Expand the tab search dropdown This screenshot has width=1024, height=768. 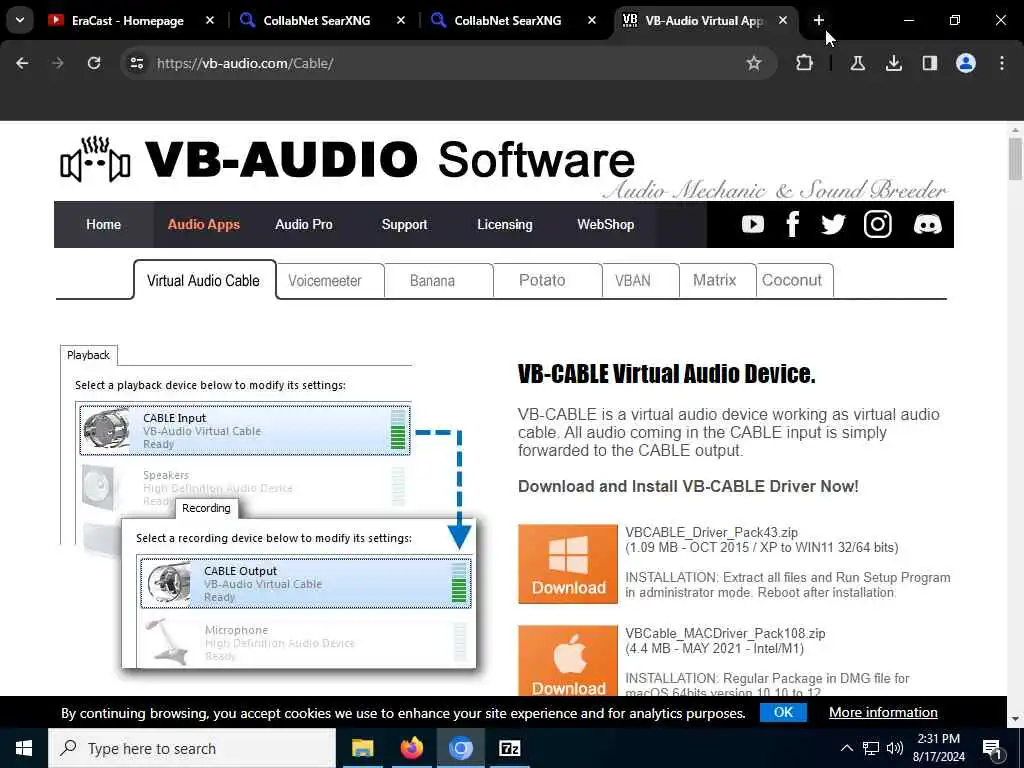[20, 20]
